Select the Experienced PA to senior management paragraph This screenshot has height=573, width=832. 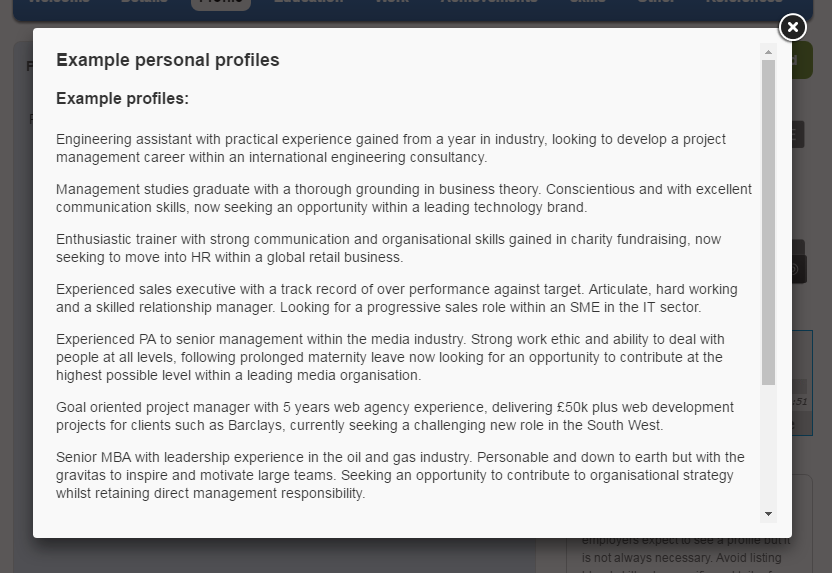click(391, 357)
